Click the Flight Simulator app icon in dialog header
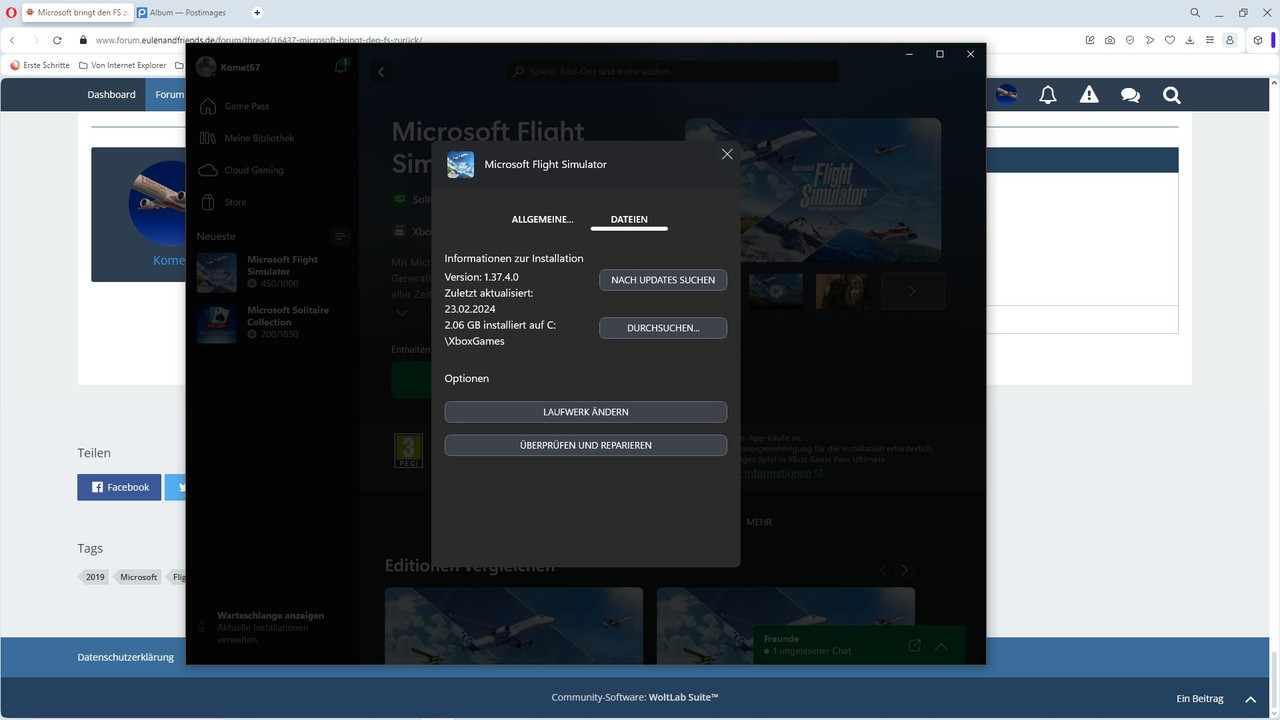The image size is (1280, 720). coord(460,164)
